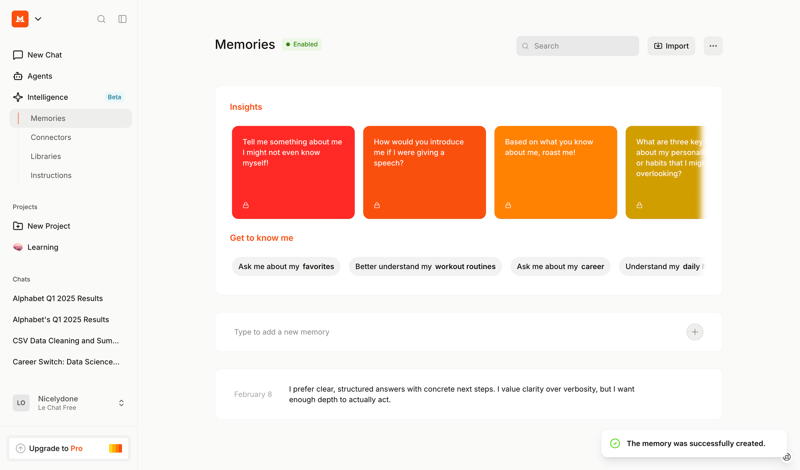Viewport: 800px width, 470px height.
Task: Click the plus icon to add memory
Action: click(x=695, y=332)
